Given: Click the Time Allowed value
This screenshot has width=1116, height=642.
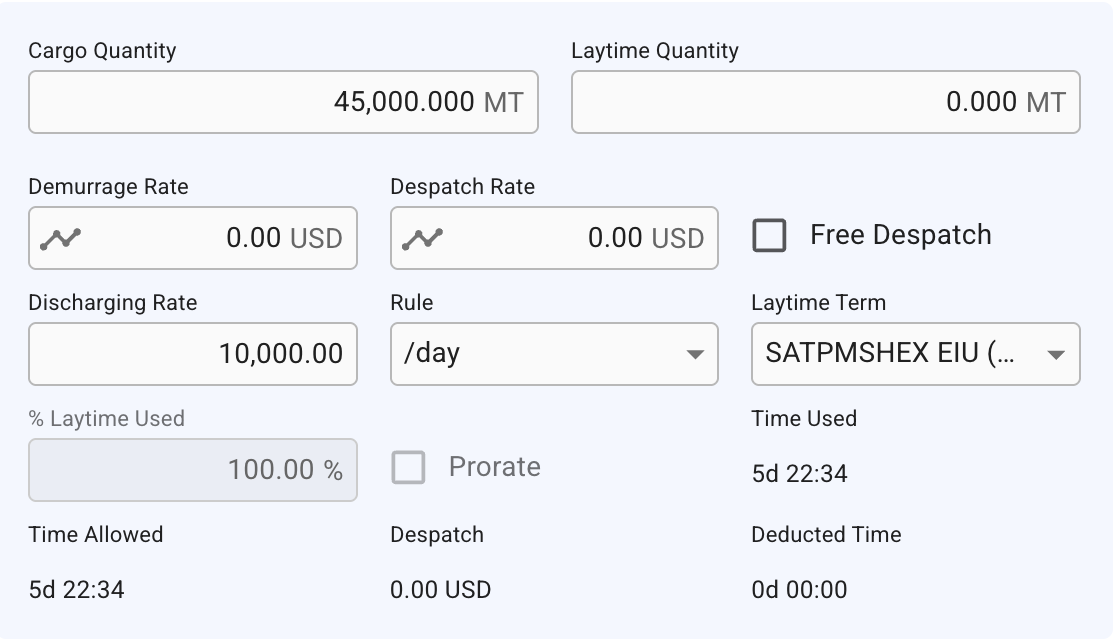Looking at the screenshot, I should [76, 589].
